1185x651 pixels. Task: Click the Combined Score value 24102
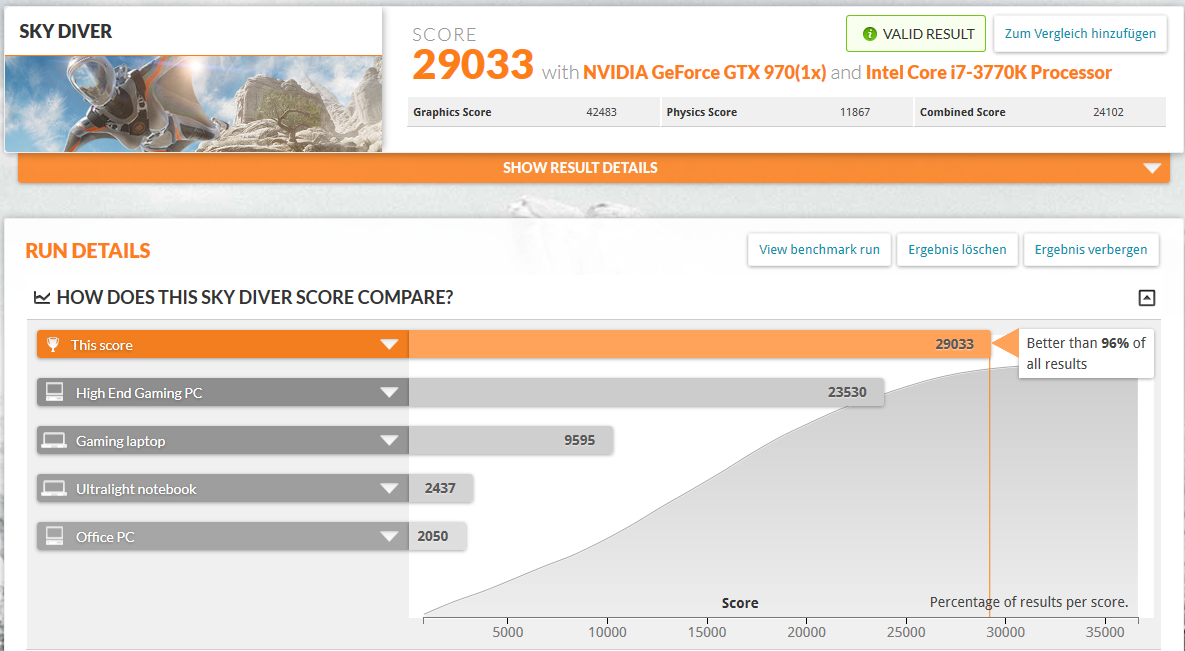(1108, 112)
